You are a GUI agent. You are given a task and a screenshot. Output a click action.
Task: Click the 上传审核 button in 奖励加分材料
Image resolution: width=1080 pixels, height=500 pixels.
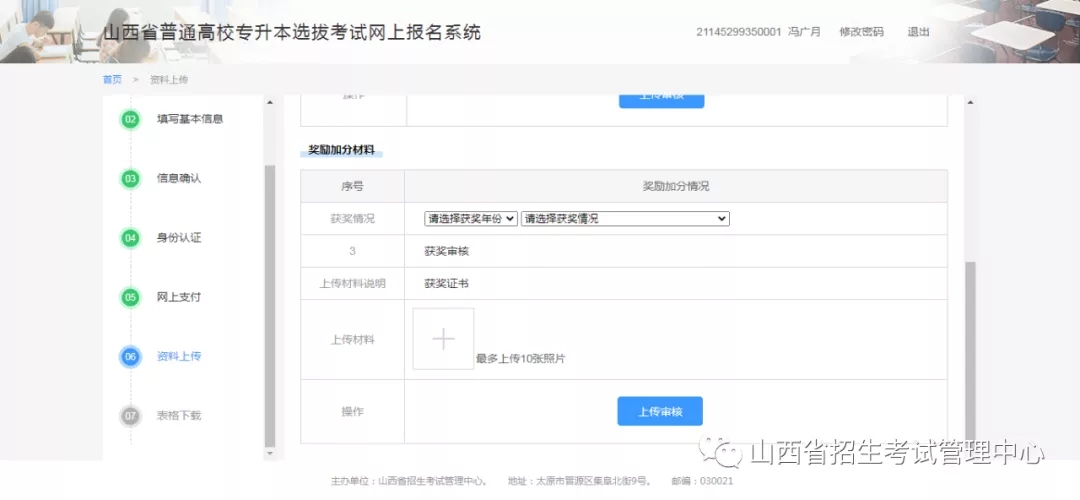click(660, 411)
